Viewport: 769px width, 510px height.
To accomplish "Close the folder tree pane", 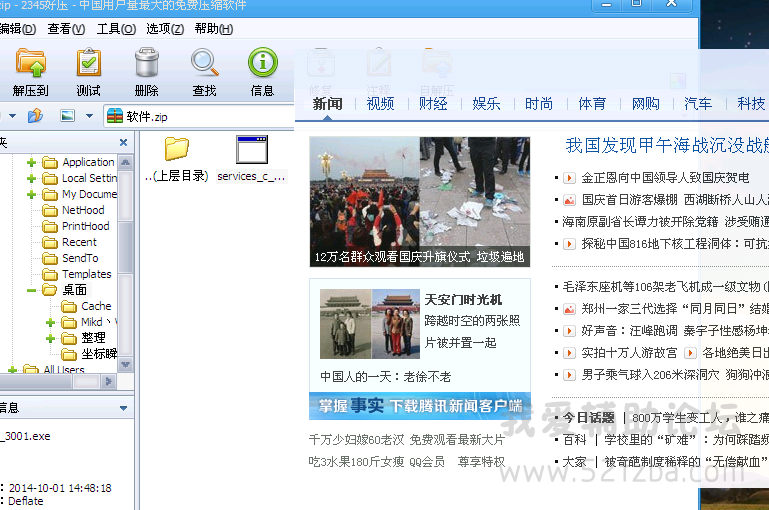I will [x=124, y=142].
